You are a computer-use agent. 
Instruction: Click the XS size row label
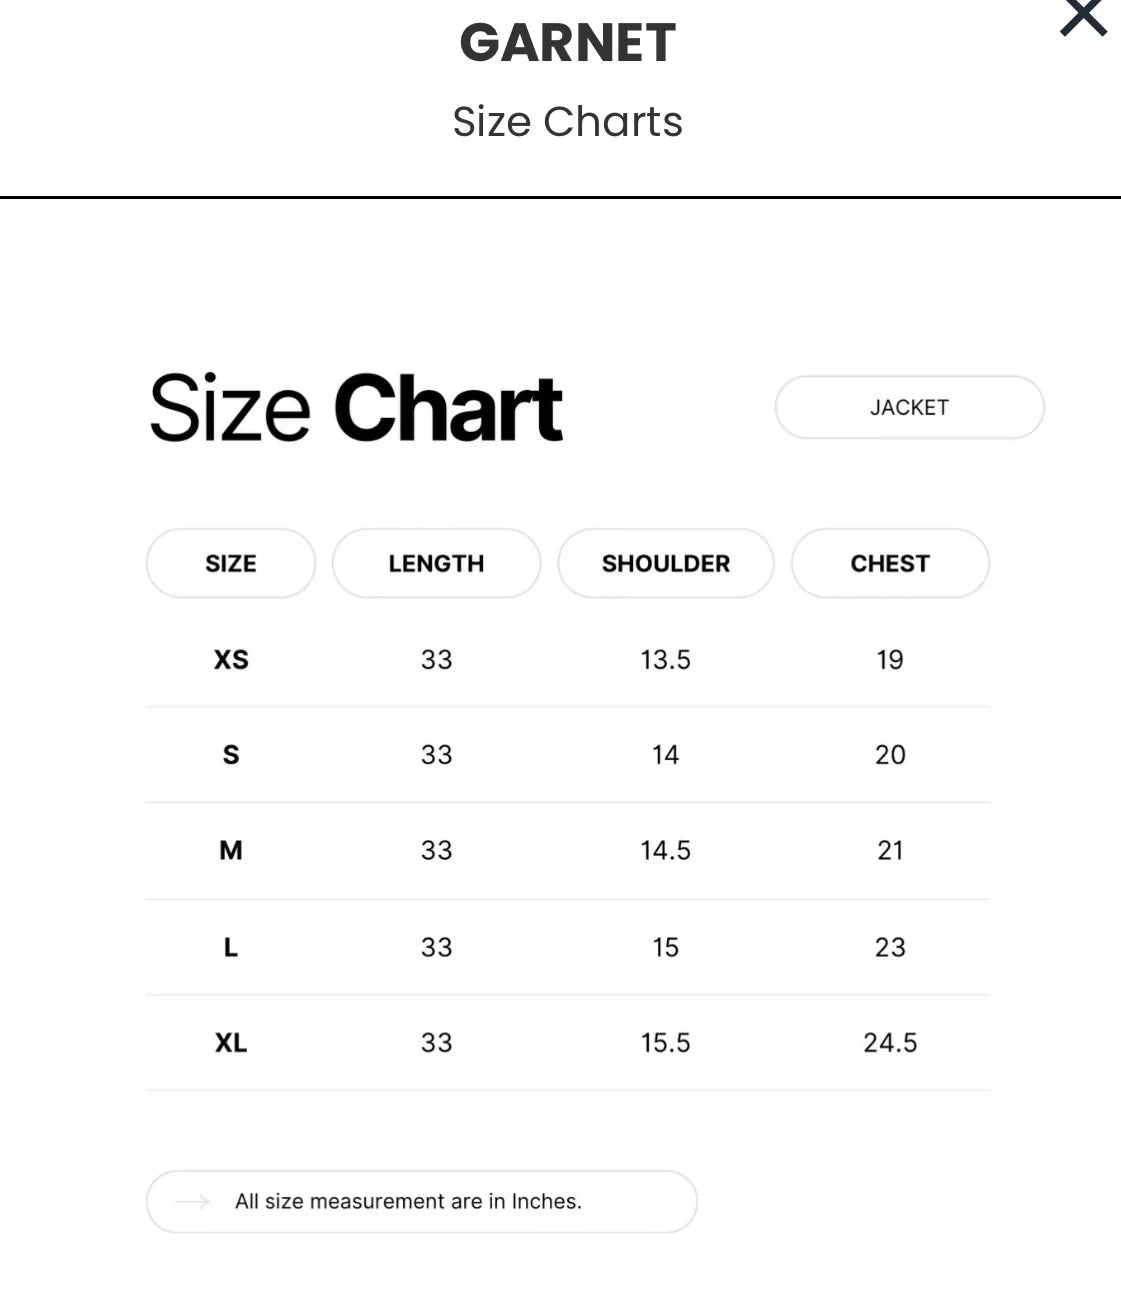click(231, 660)
